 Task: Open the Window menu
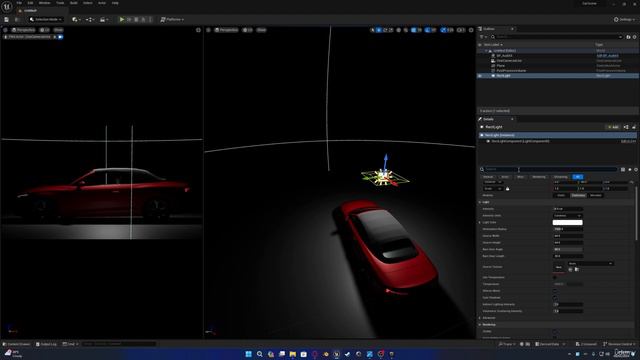[44, 3]
